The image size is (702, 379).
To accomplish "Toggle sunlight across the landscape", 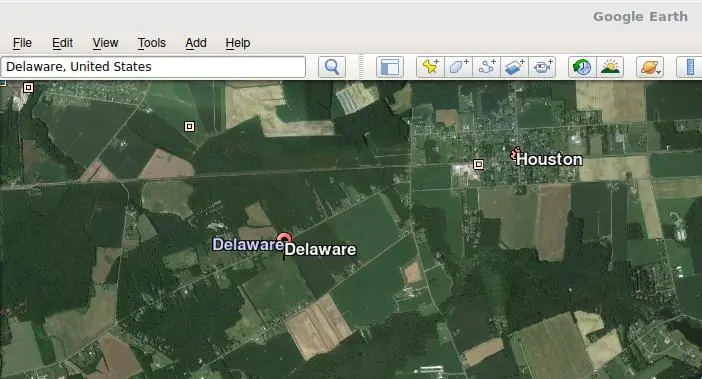I will pos(610,67).
